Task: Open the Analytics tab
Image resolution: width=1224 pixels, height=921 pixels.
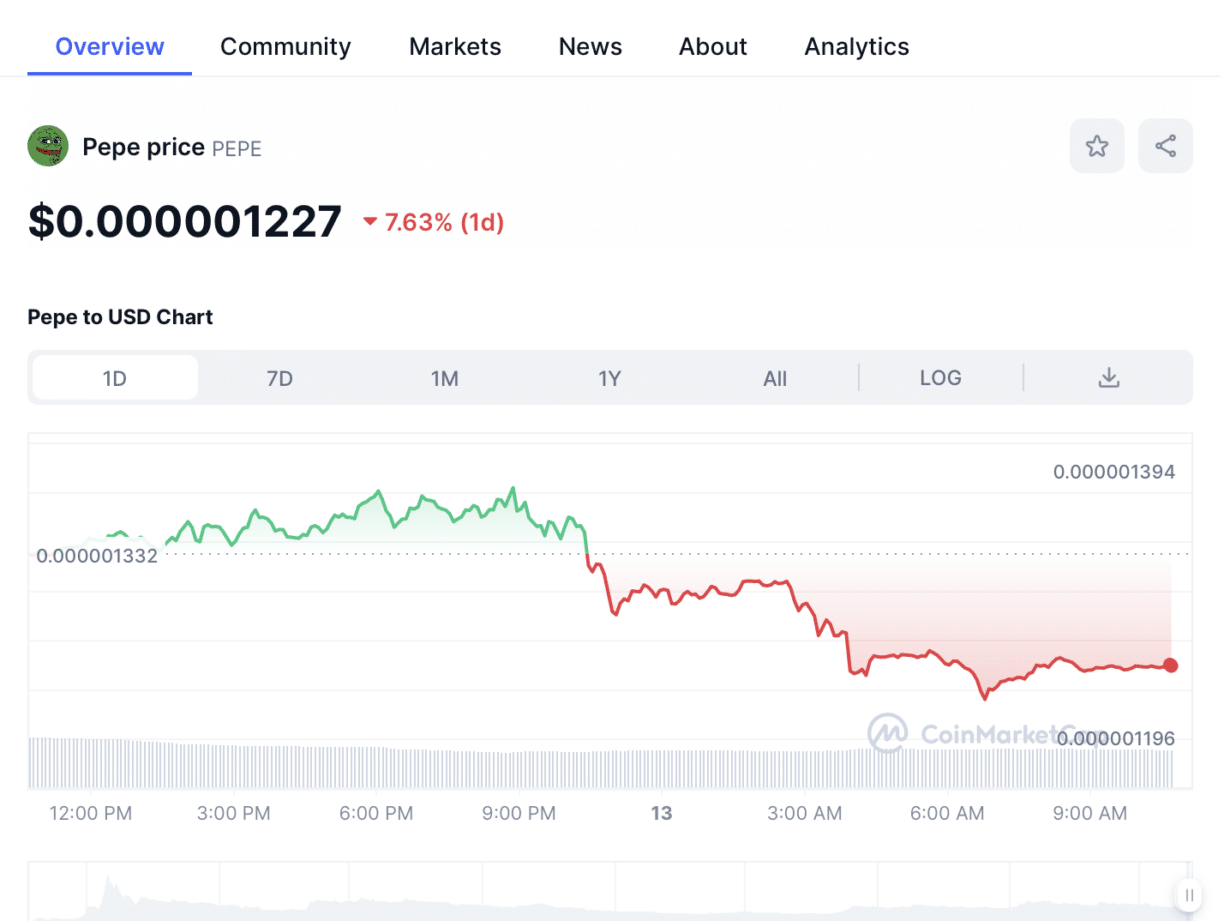Action: [x=856, y=47]
